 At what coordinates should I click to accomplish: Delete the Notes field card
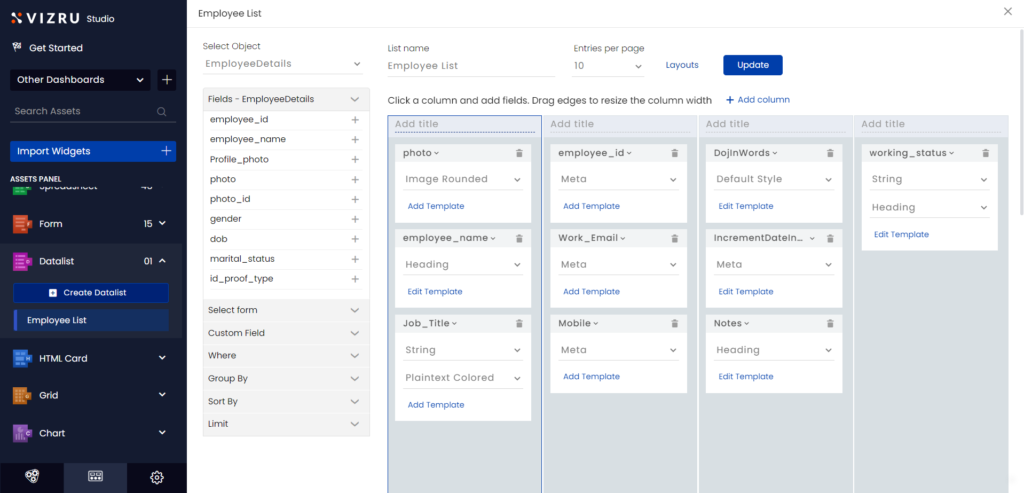point(830,324)
